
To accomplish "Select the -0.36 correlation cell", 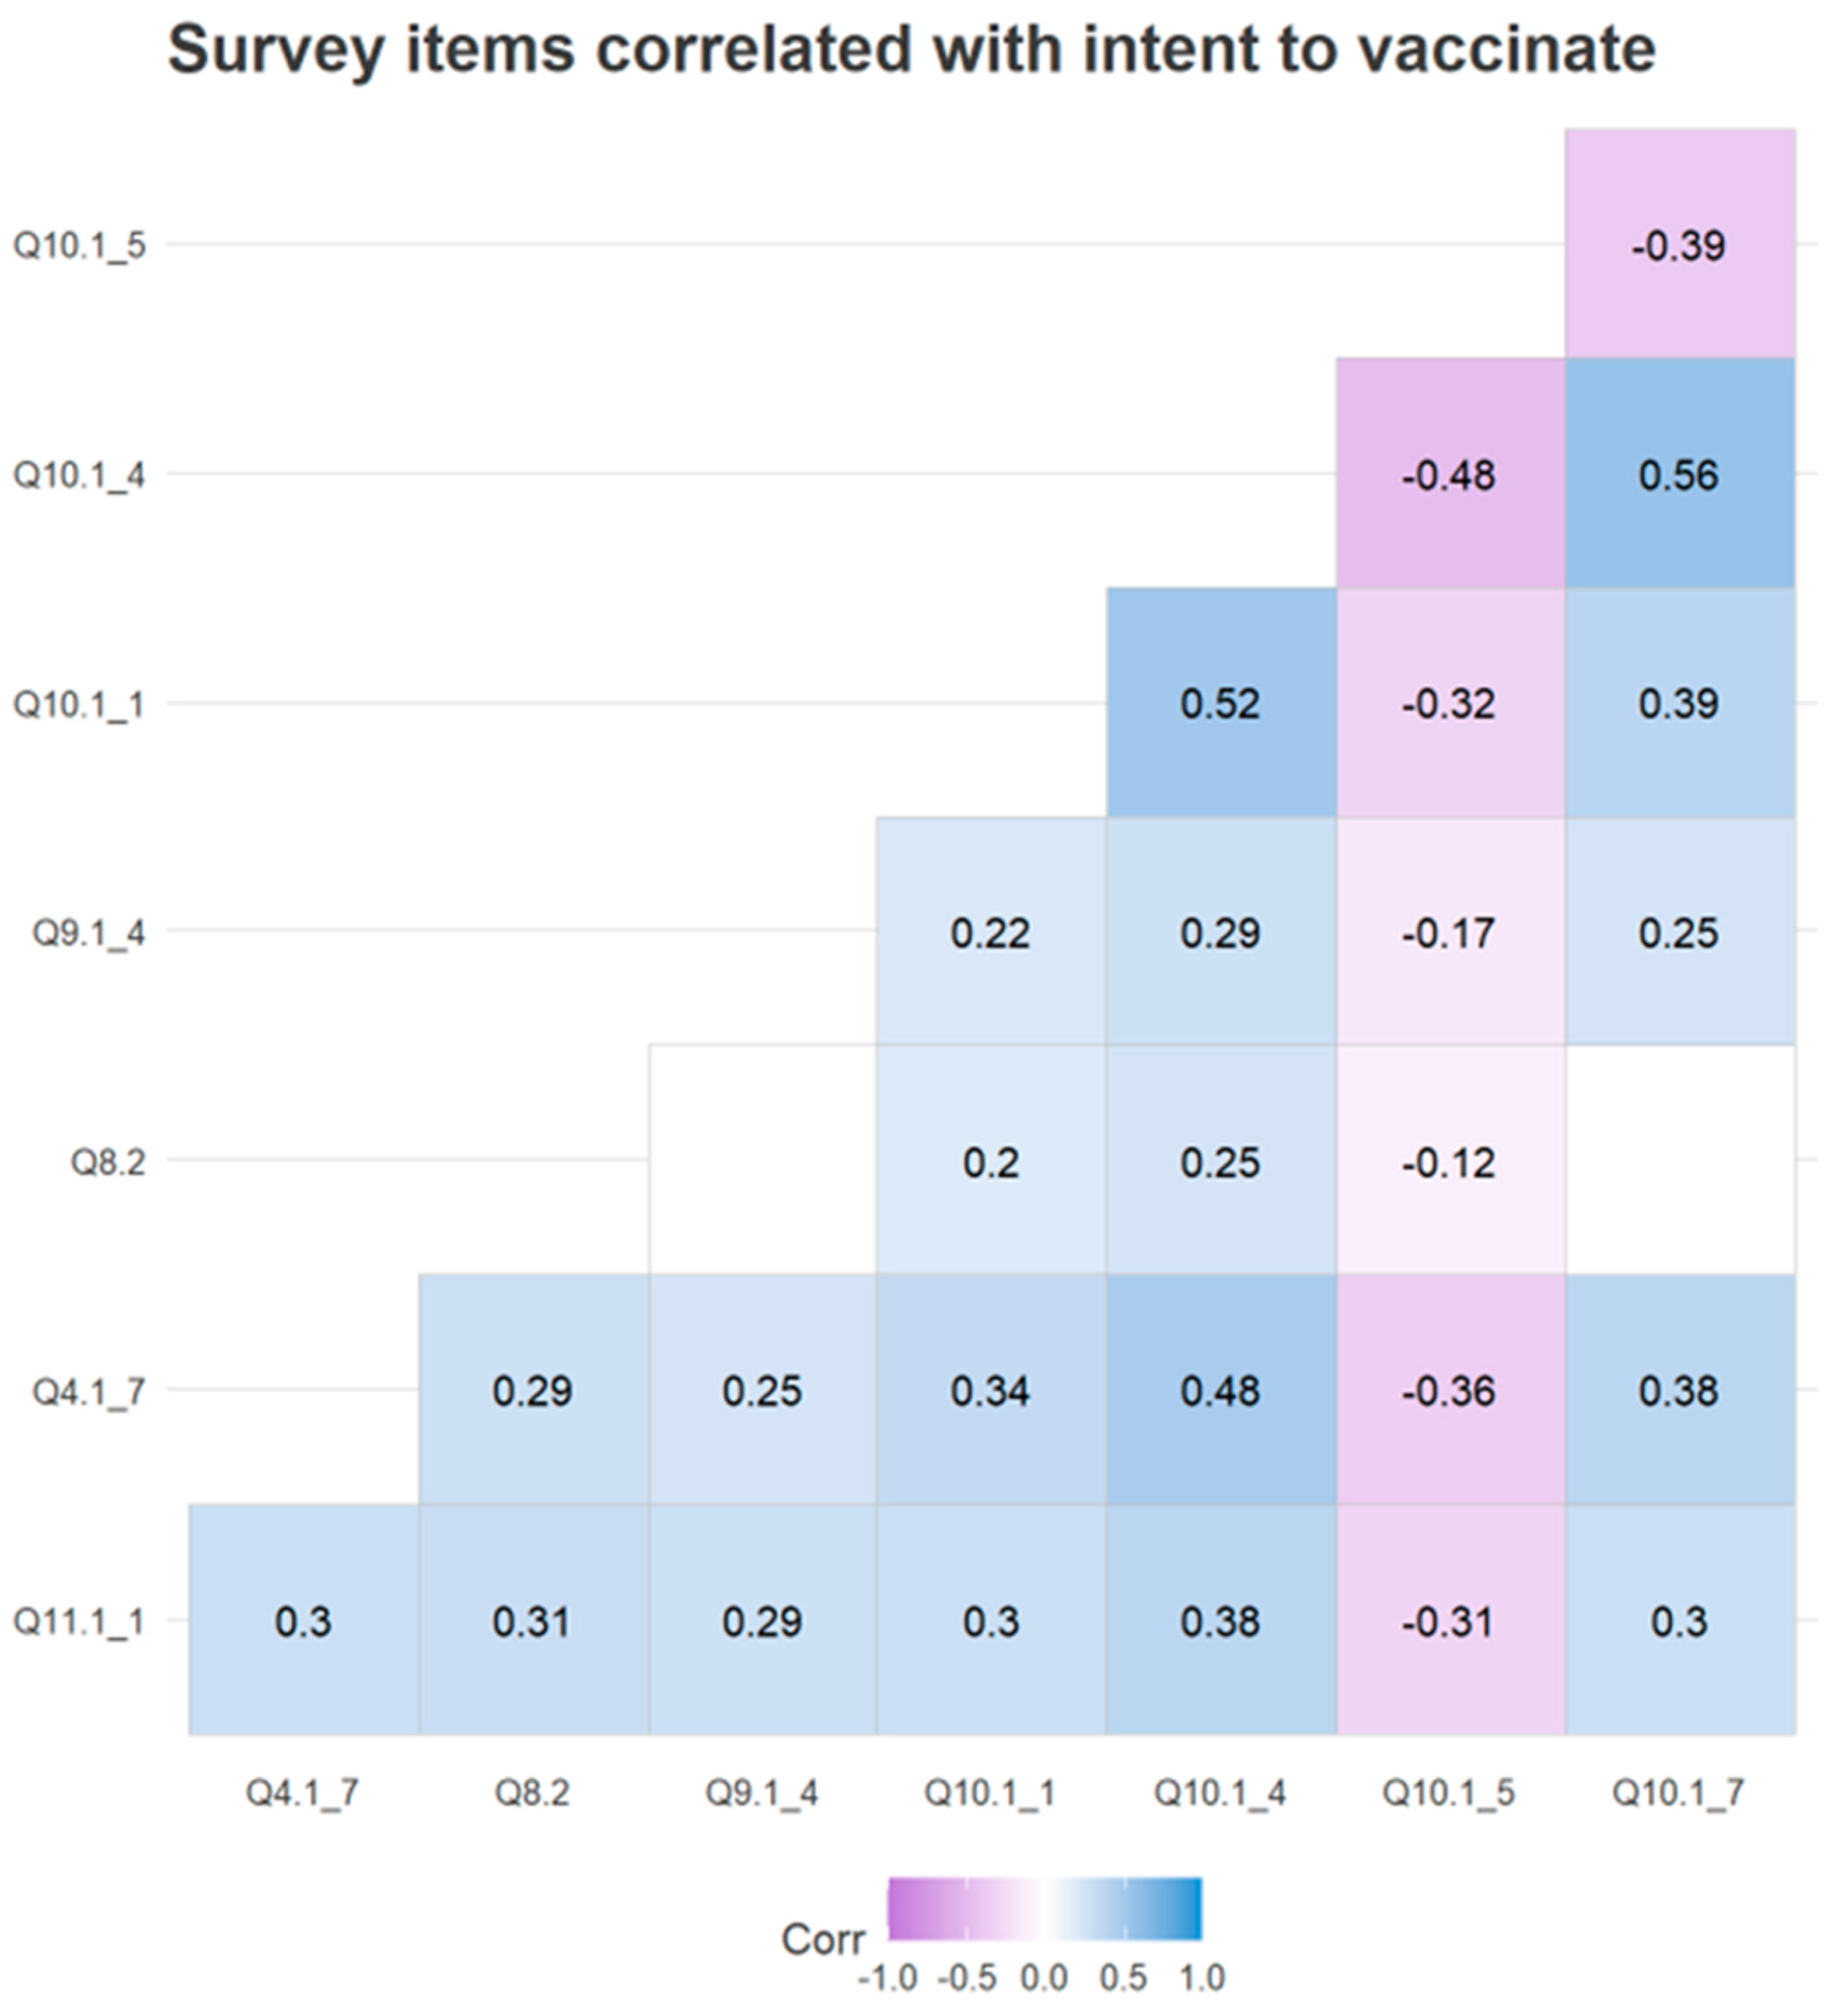I will (x=1449, y=1390).
